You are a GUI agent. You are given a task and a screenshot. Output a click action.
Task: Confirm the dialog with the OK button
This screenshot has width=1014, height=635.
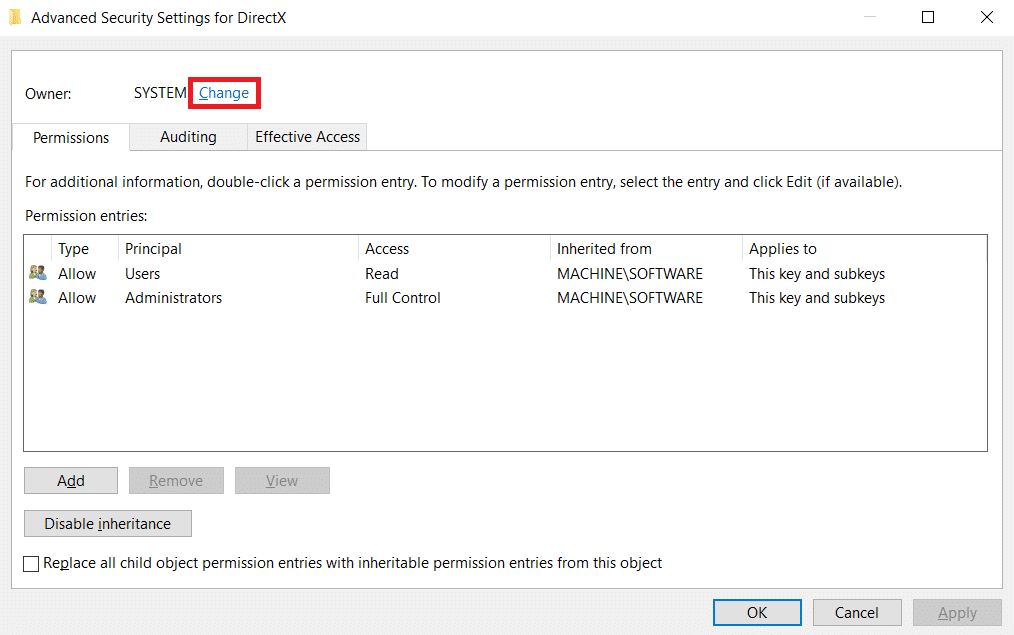tap(757, 612)
